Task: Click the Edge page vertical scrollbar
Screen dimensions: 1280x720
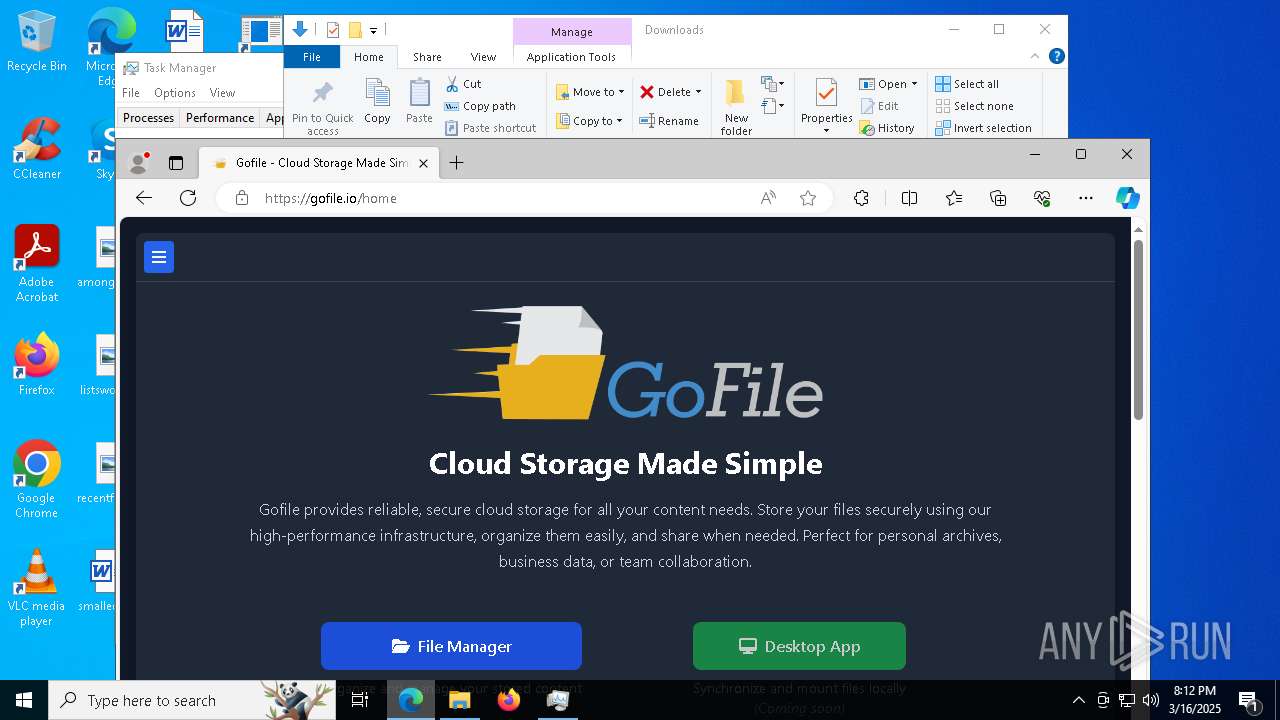Action: click(x=1138, y=330)
